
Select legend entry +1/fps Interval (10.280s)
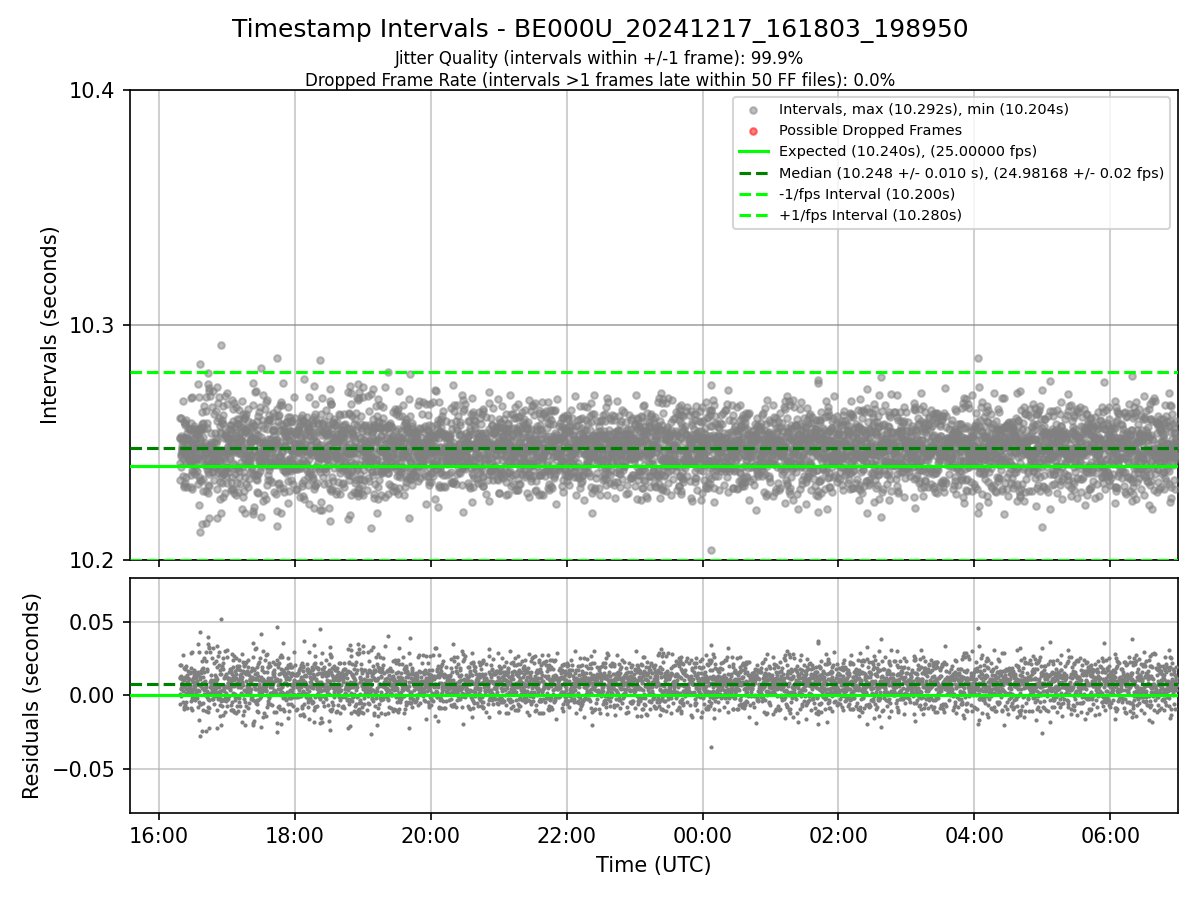(870, 215)
